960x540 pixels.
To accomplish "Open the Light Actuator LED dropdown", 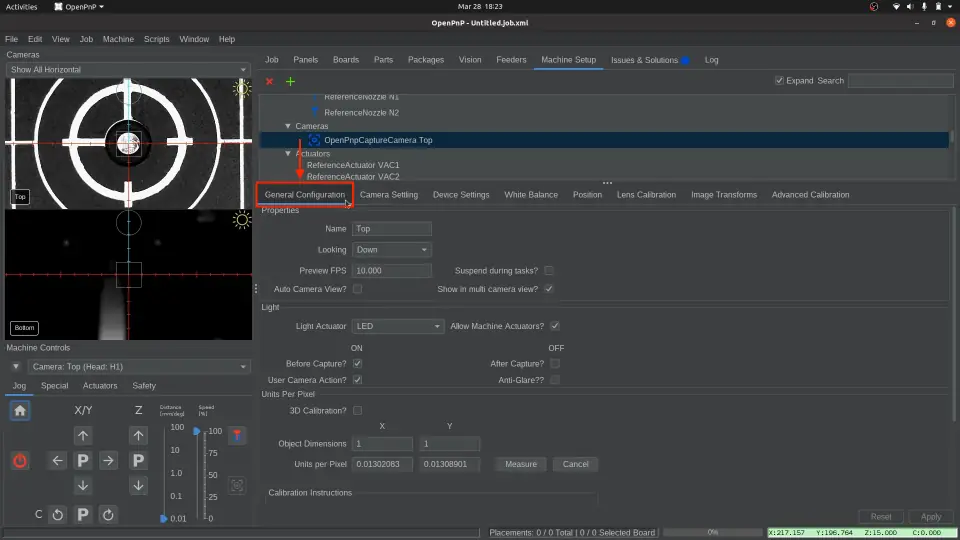I will [397, 326].
